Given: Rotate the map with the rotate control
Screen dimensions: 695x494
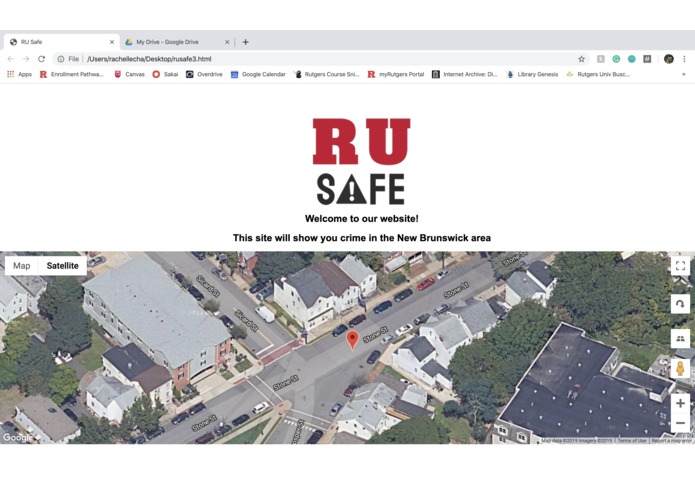Looking at the screenshot, I should 680,304.
